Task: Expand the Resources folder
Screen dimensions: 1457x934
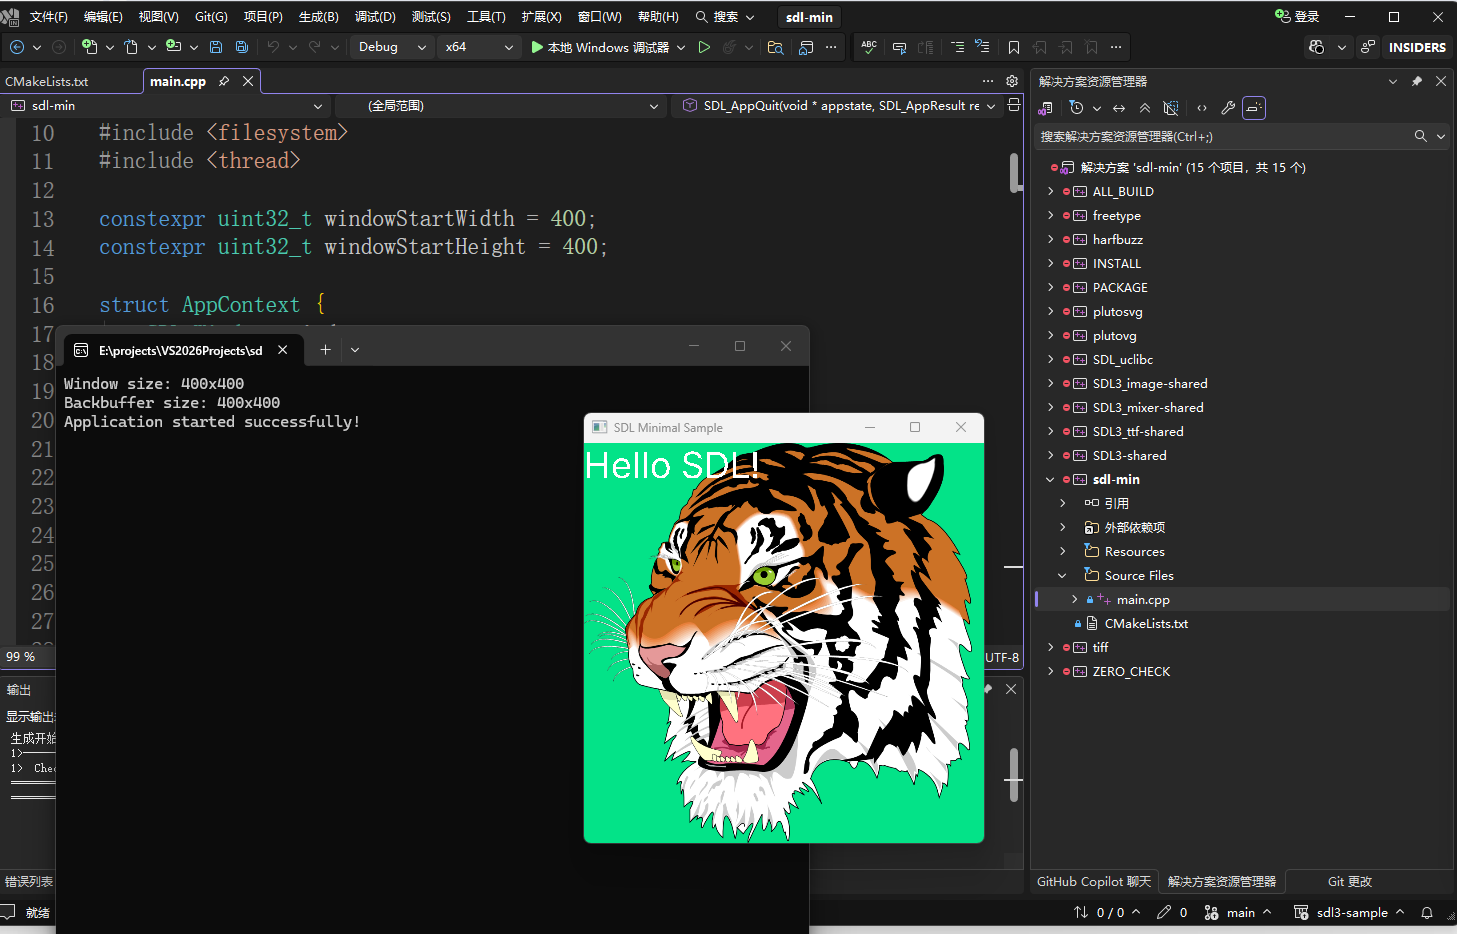Action: (x=1062, y=551)
